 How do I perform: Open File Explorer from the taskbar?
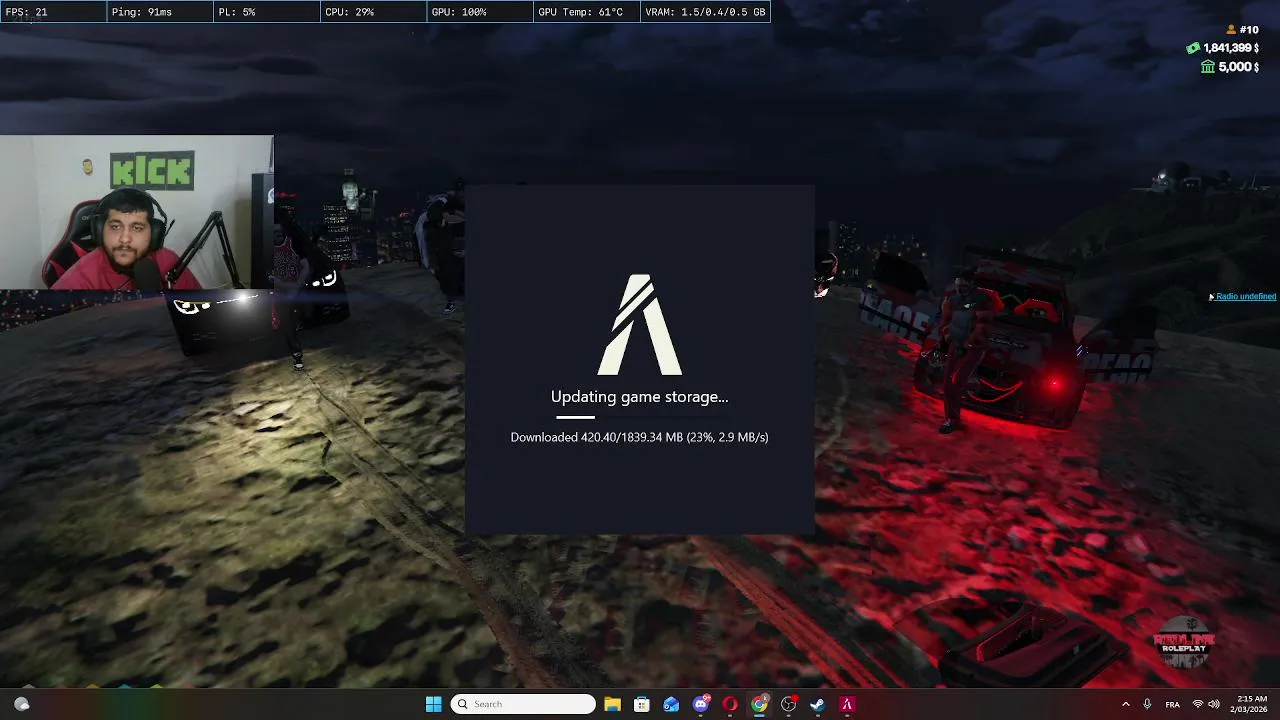[x=612, y=704]
